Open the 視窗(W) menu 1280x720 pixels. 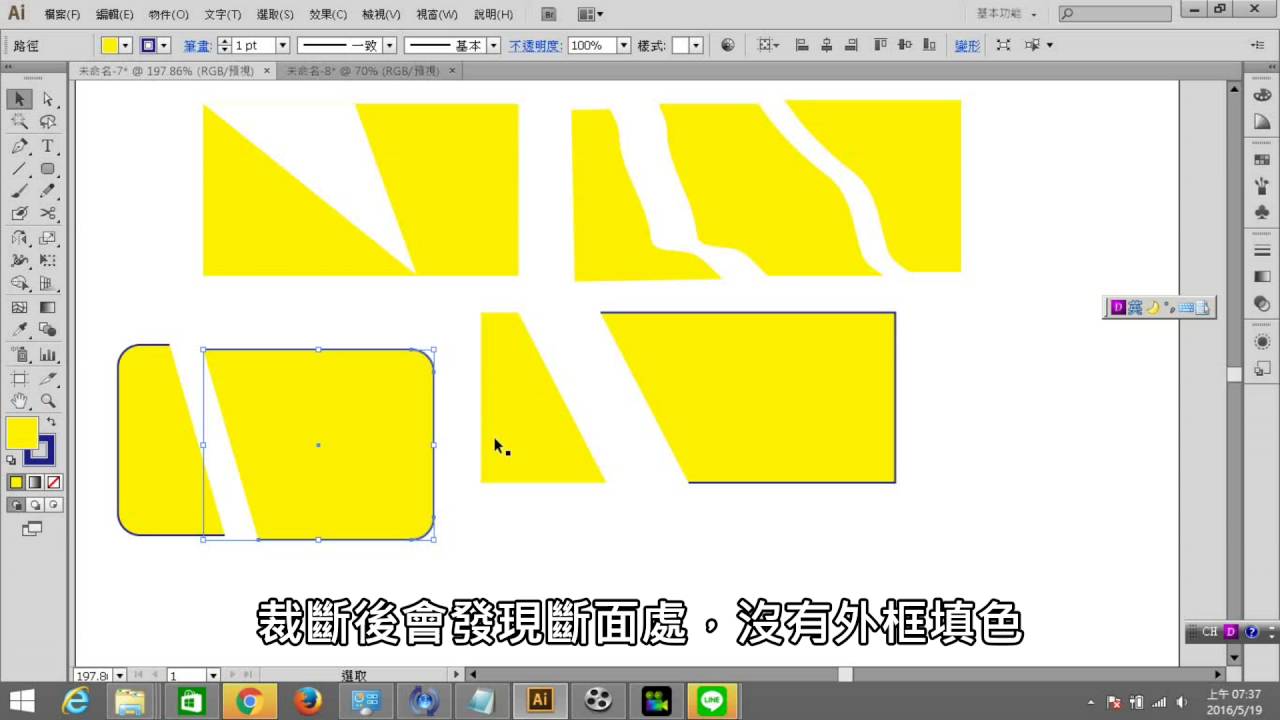[436, 15]
